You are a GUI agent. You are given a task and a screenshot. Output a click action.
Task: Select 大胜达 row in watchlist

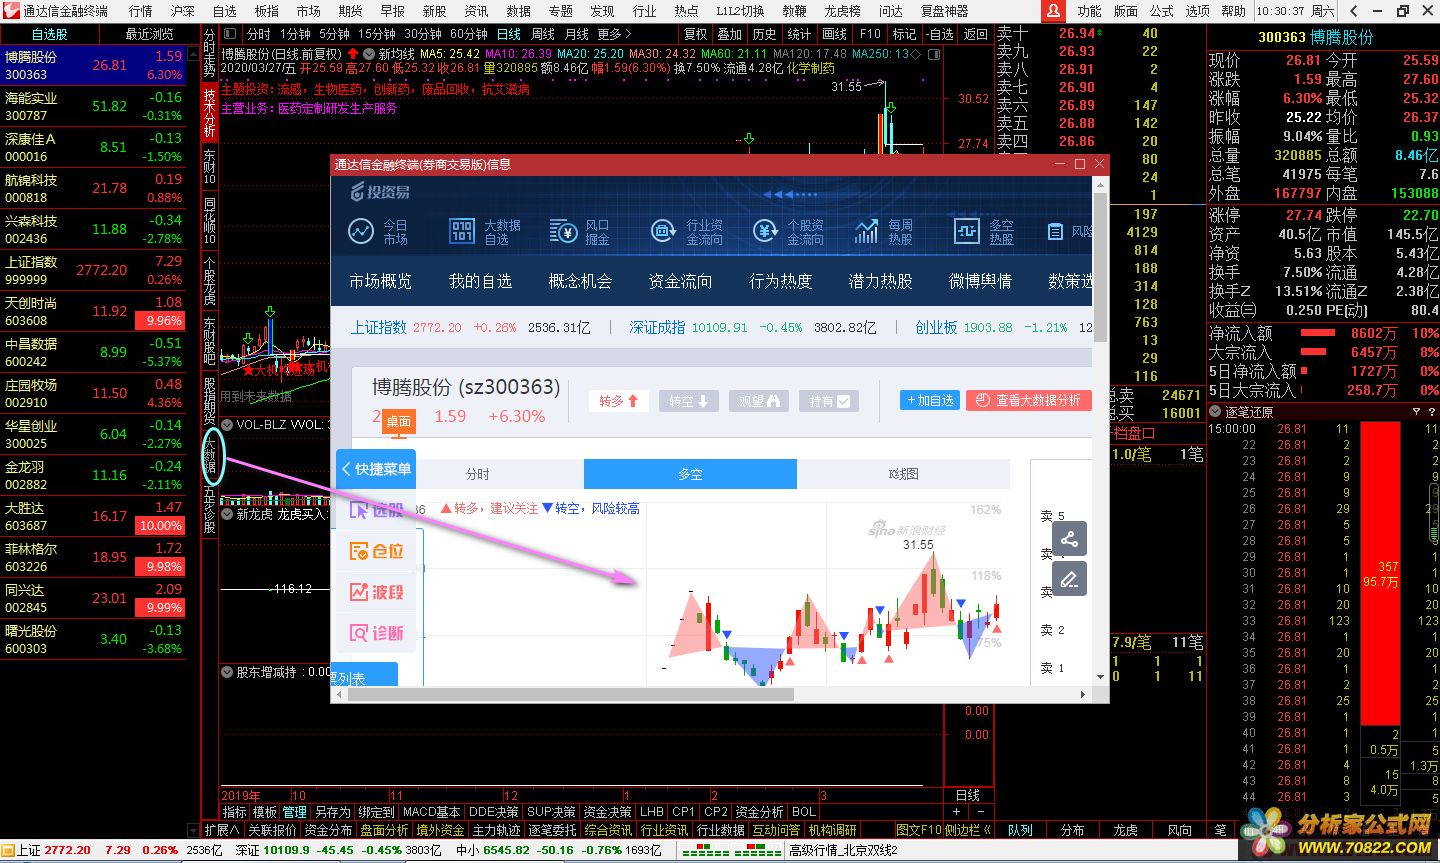coord(93,516)
